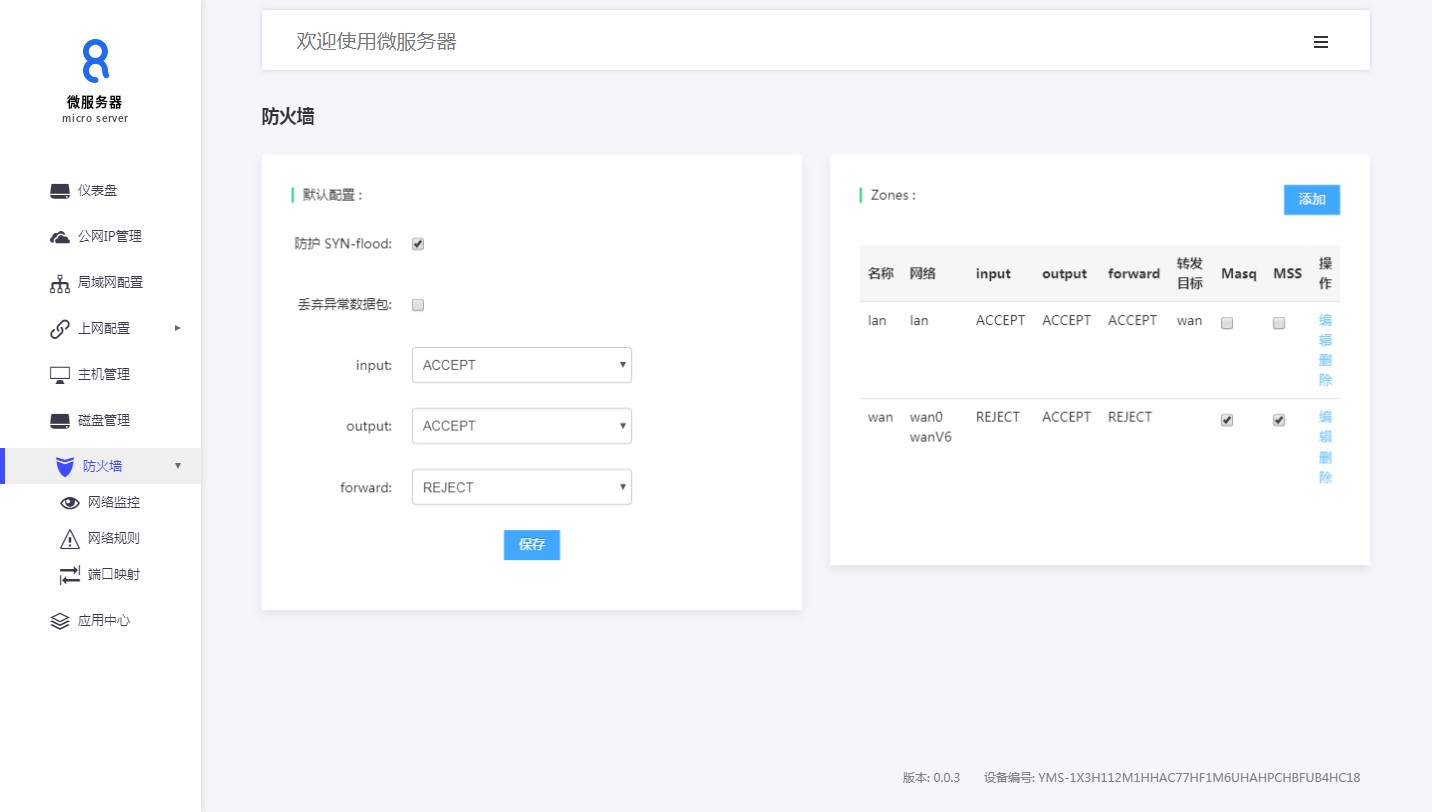
Task: Uncheck the 防护 SYN-flood checkbox
Action: pyautogui.click(x=418, y=244)
